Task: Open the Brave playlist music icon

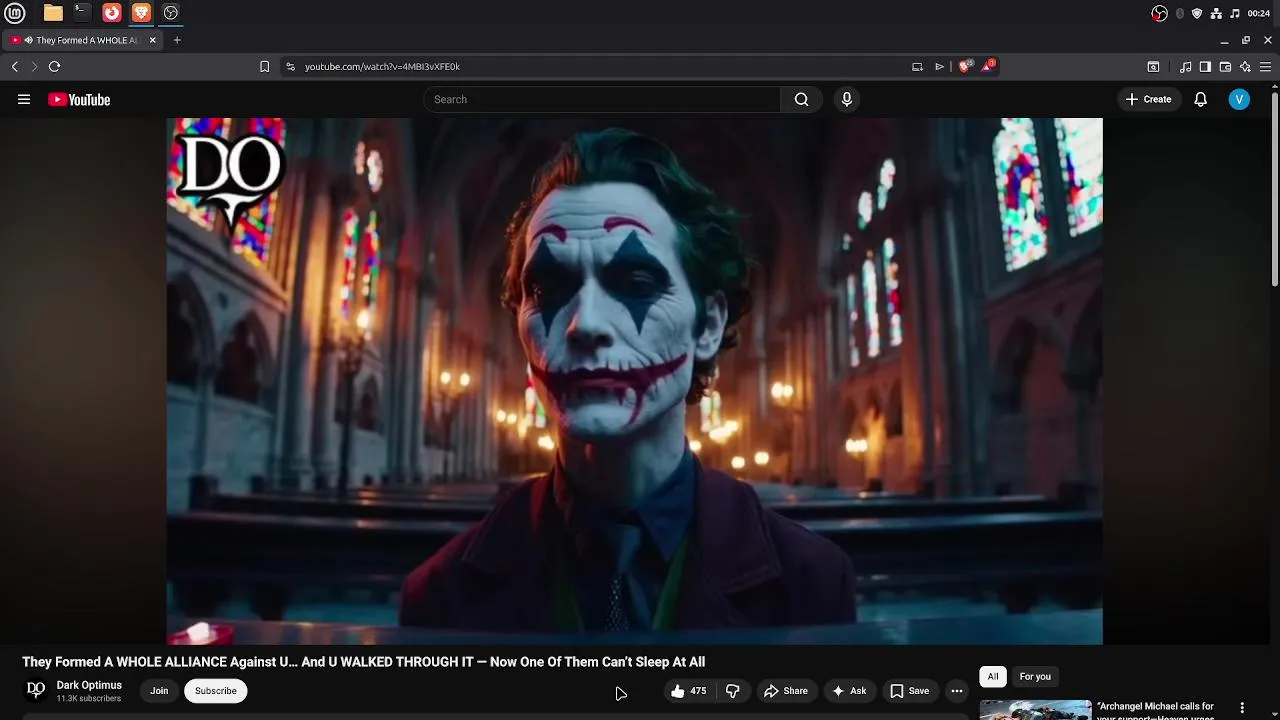Action: pos(1186,67)
